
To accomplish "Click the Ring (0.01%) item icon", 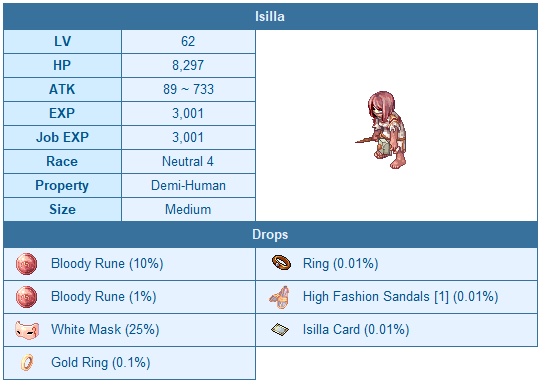I will (x=281, y=263).
